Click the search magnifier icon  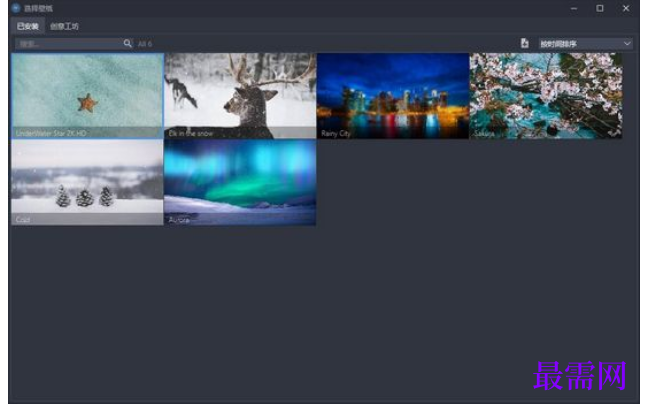pyautogui.click(x=128, y=43)
